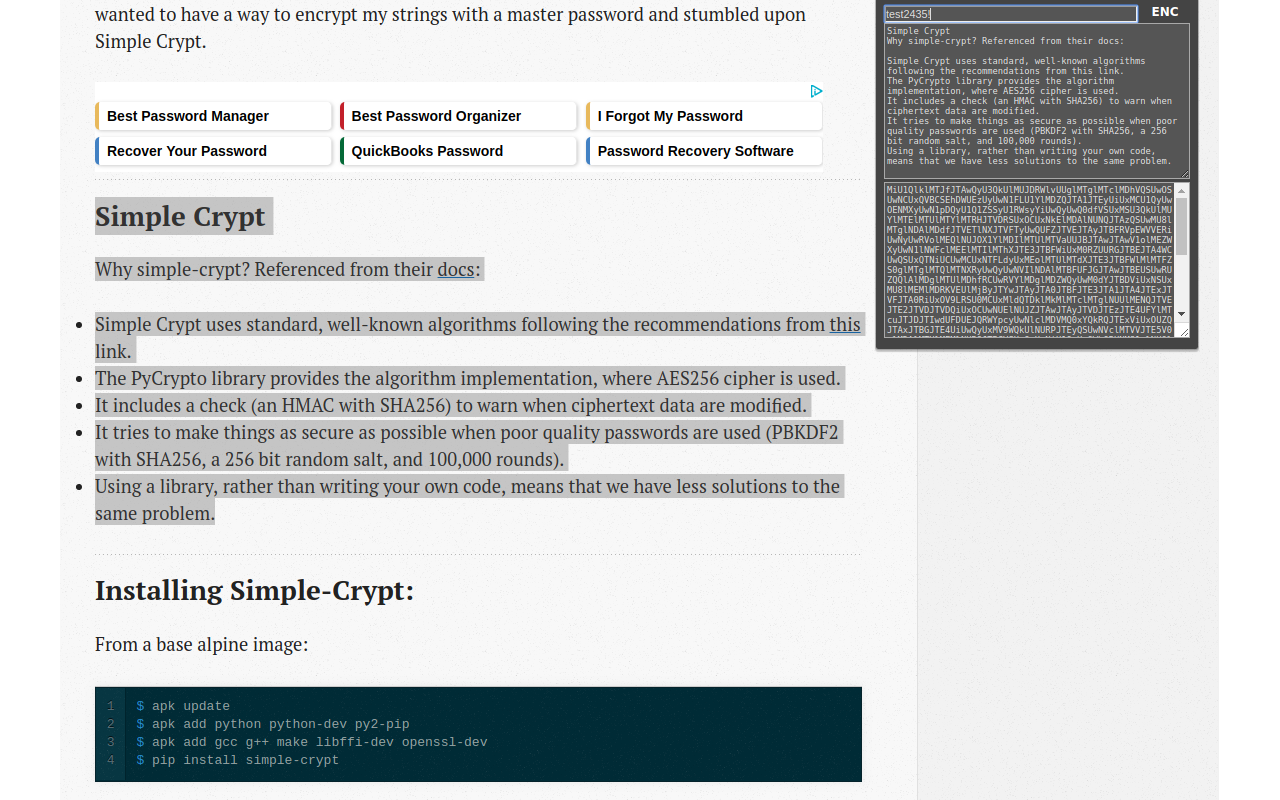Image resolution: width=1280 pixels, height=800 pixels.
Task: Click the output textarea scrollbar down arrow
Action: 1182,314
